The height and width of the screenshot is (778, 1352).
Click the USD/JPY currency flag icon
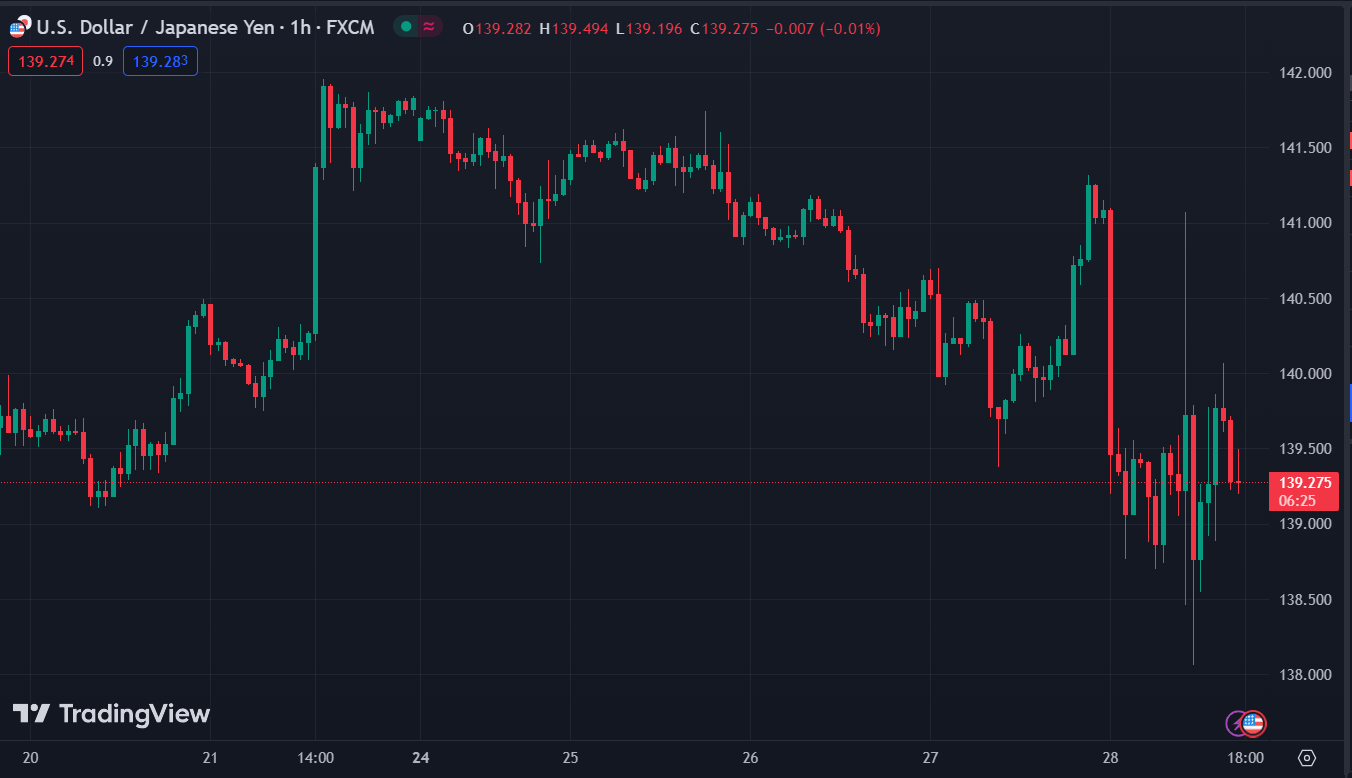(x=18, y=27)
